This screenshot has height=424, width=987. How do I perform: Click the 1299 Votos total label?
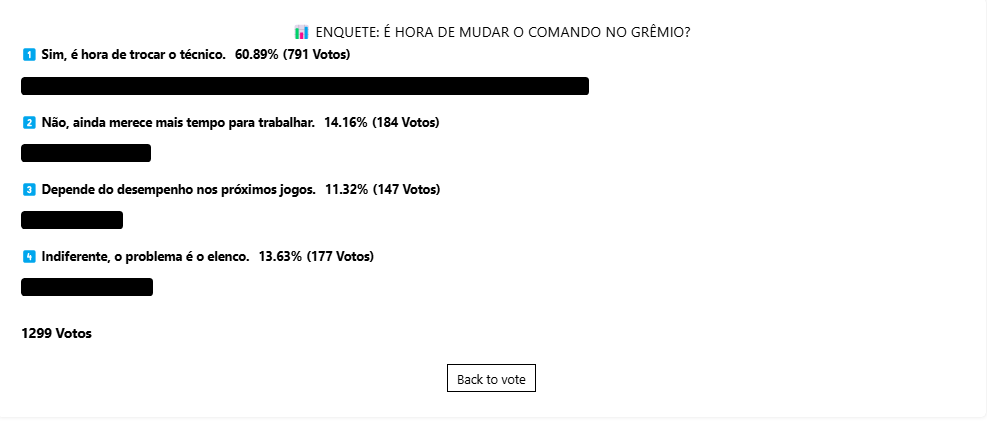point(57,333)
